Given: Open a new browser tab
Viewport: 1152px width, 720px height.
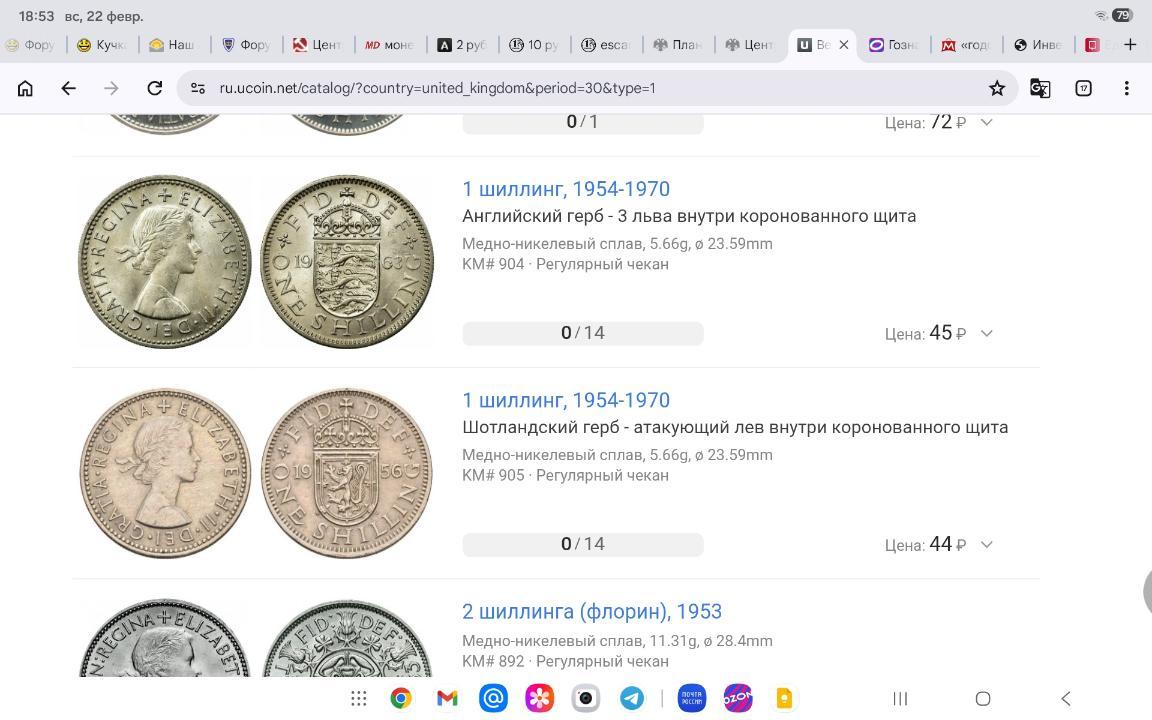Looking at the screenshot, I should 1130,44.
